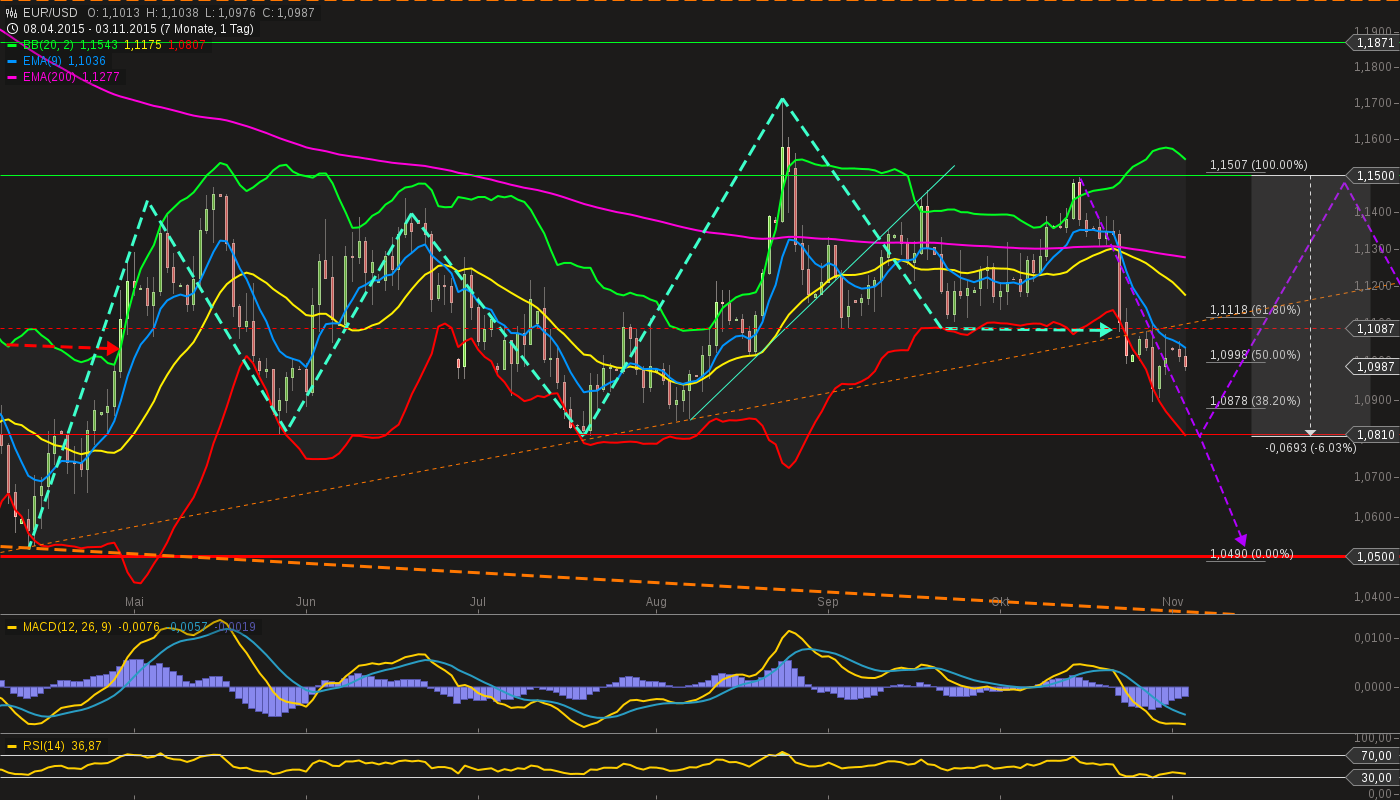Click the 1,1700 price axis label
Image resolution: width=1400 pixels, height=800 pixels.
click(1374, 103)
